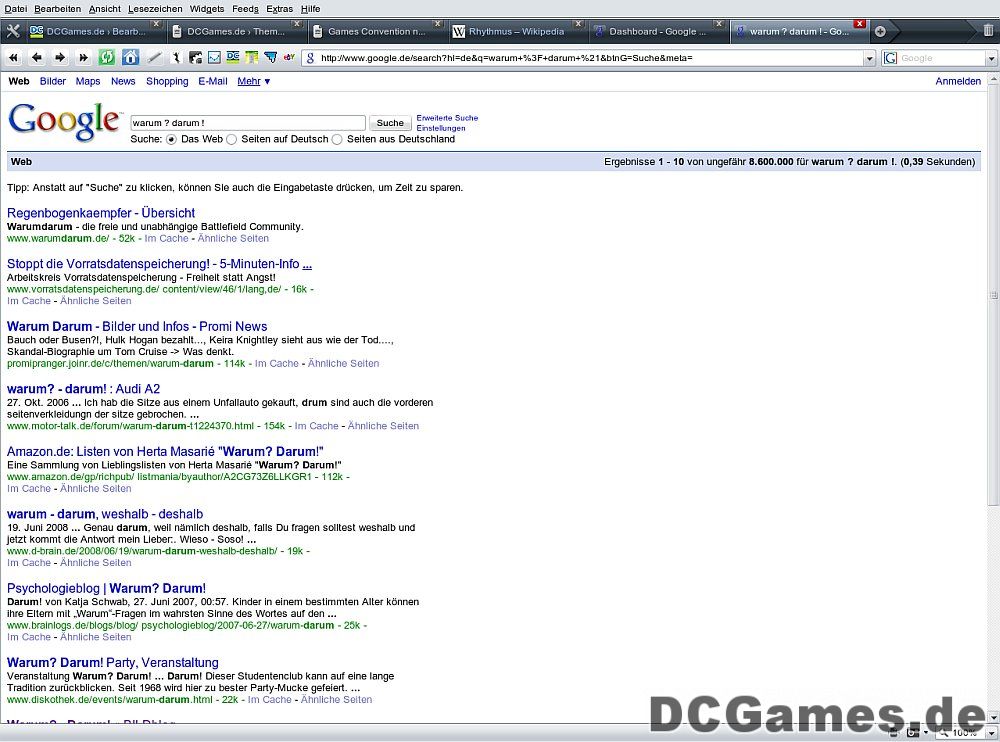Close the Games Convention tab
The image size is (1000, 742).
[438, 24]
